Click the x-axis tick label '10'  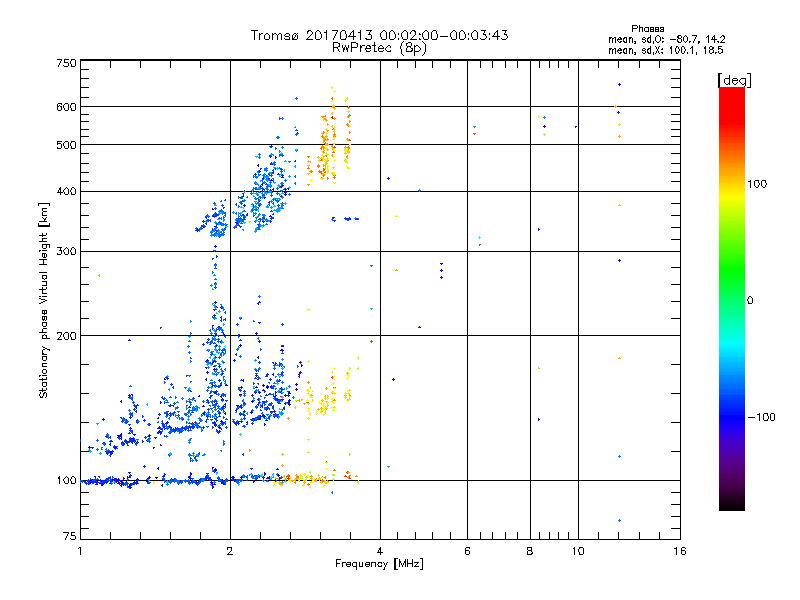[578, 551]
